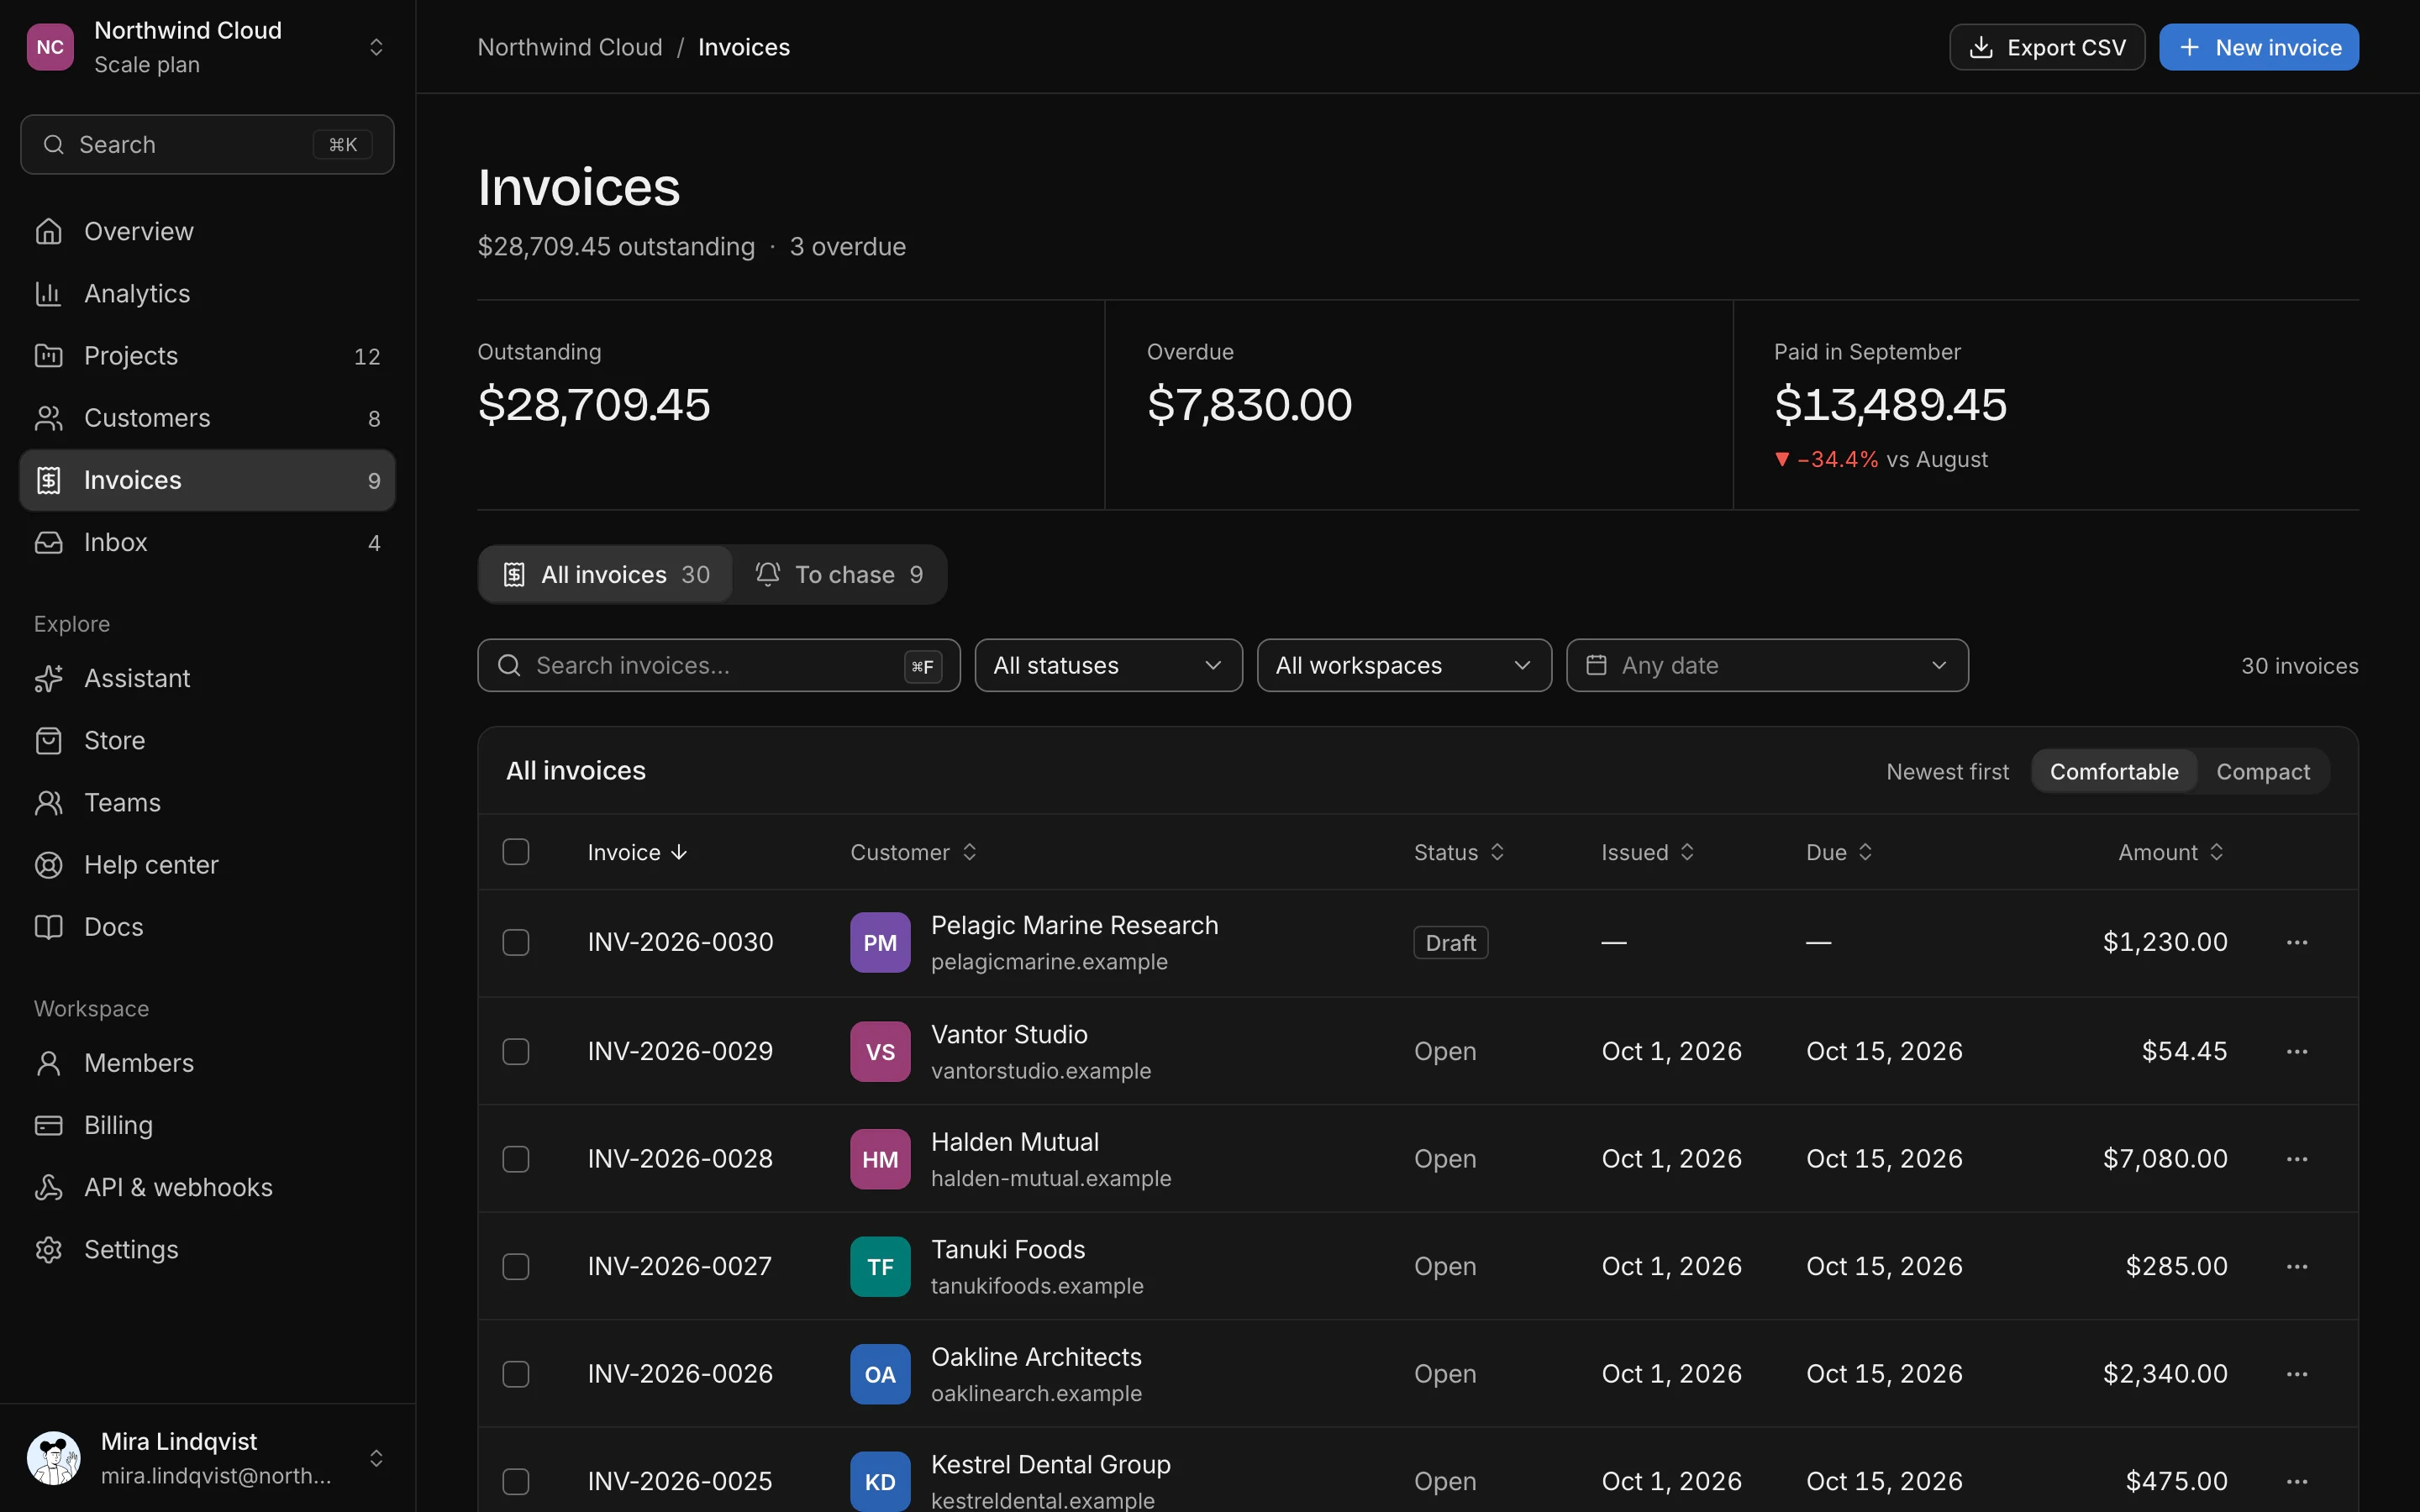Expand the All statuses dropdown

pyautogui.click(x=1108, y=665)
